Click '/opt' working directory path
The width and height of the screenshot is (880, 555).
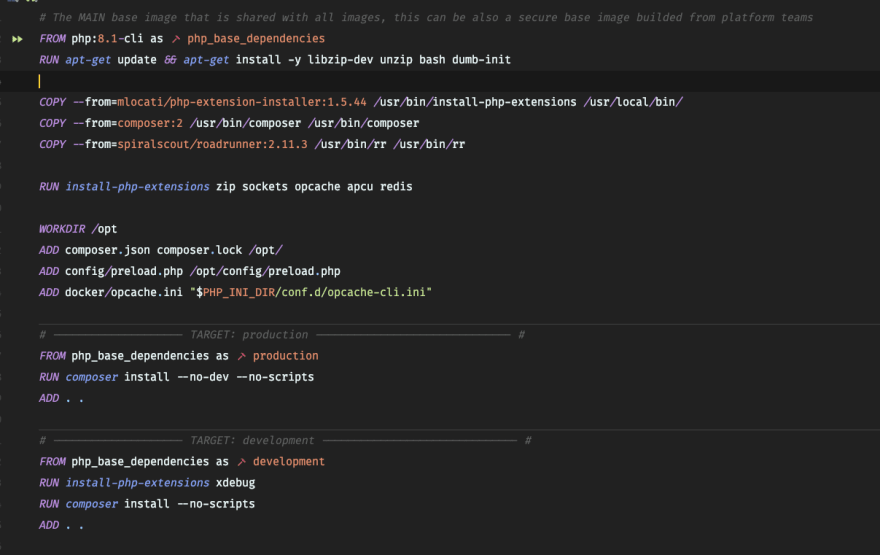click(x=104, y=229)
